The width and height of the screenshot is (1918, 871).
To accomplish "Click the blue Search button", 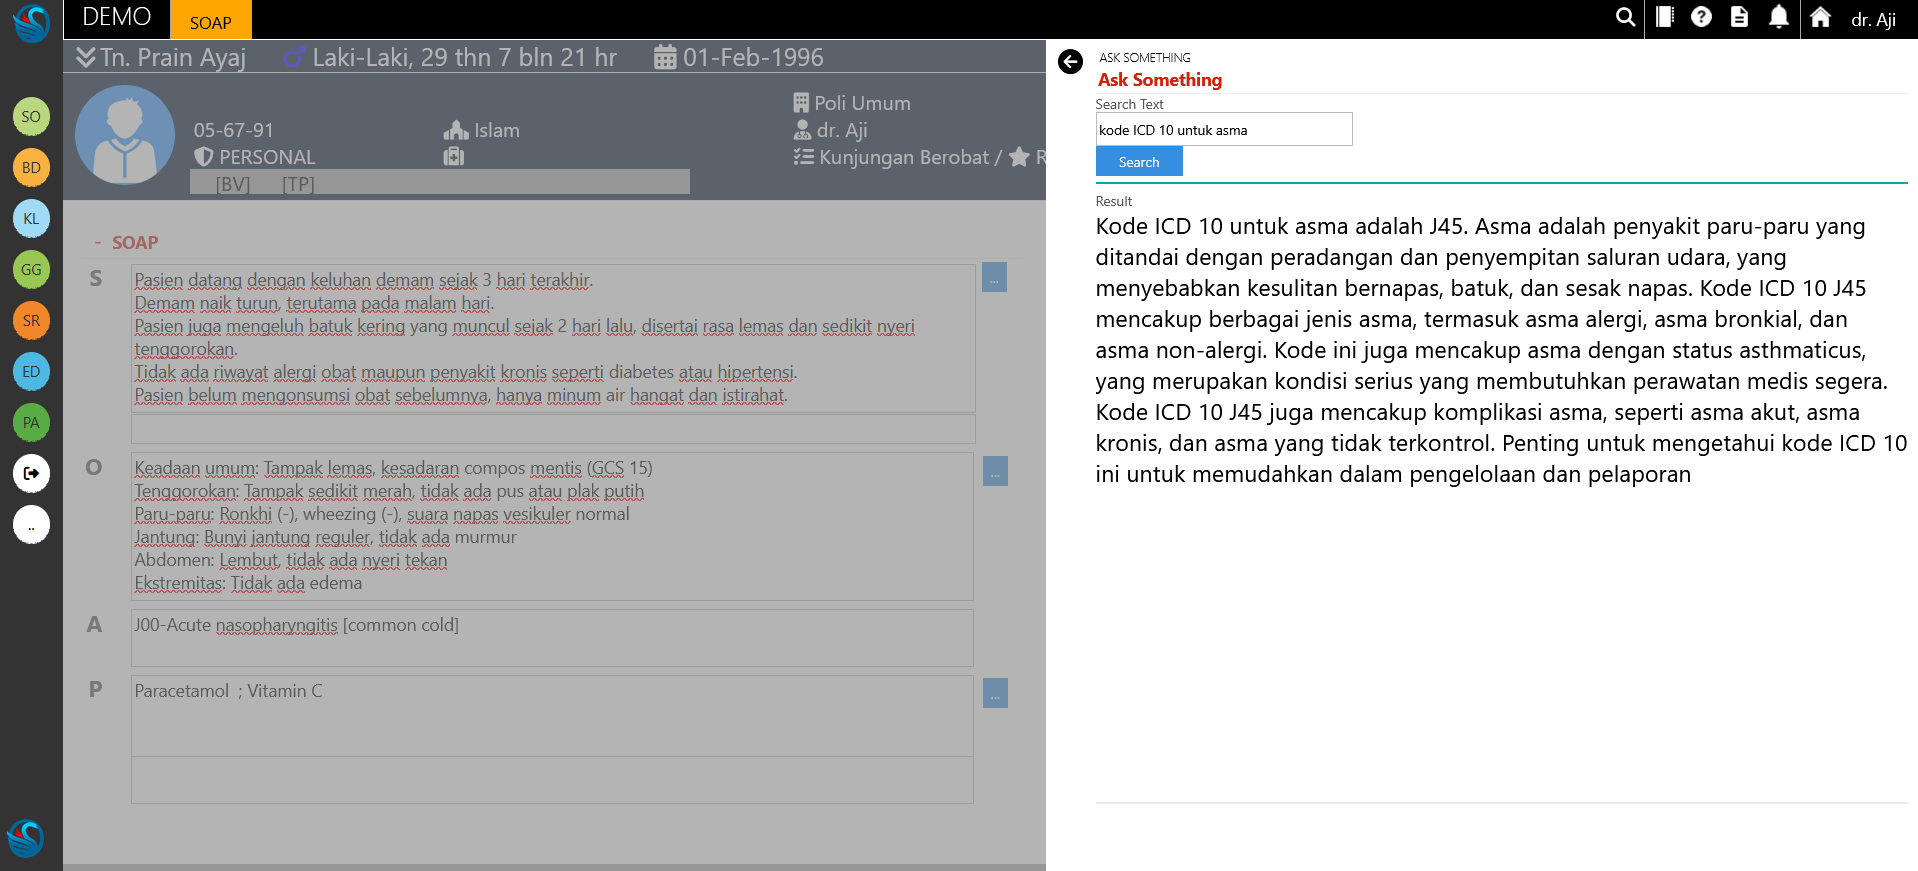I will (x=1139, y=162).
